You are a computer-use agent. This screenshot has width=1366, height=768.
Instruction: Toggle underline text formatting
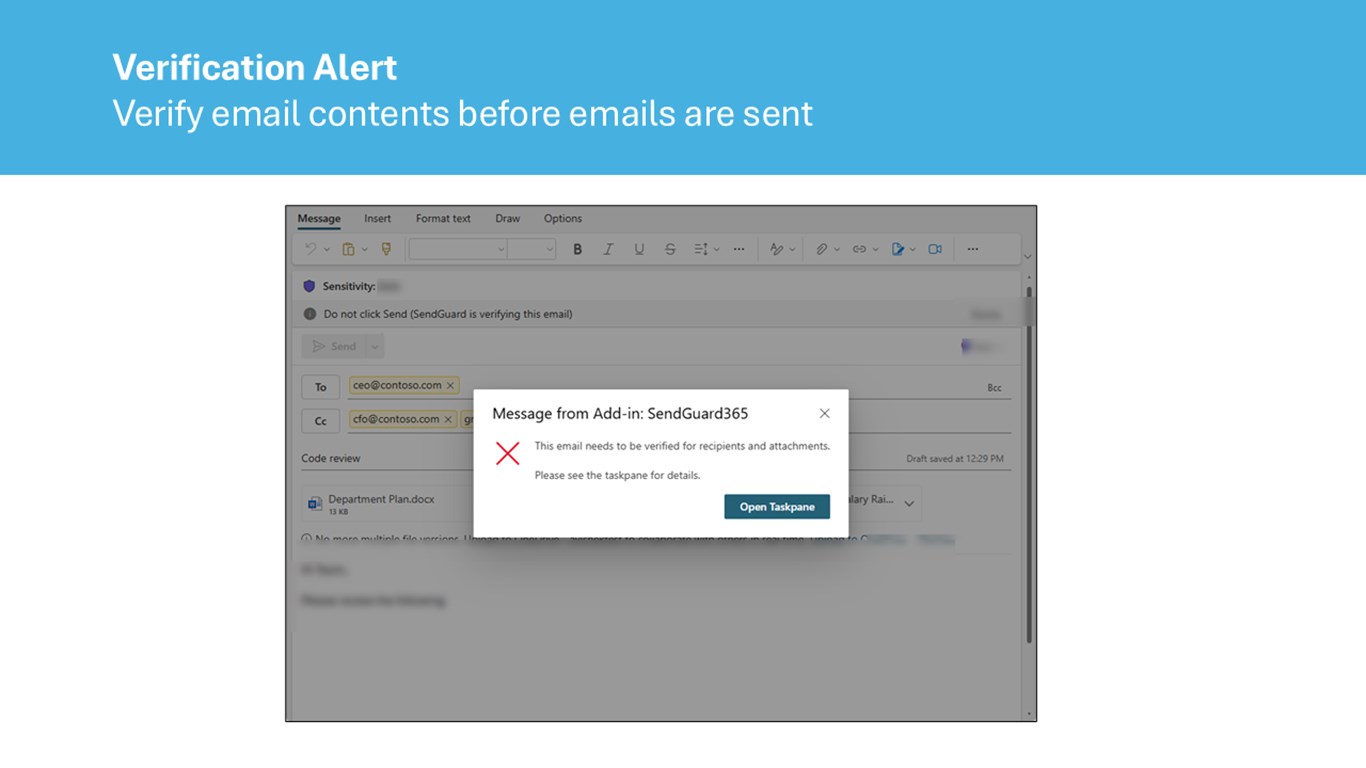tap(639, 249)
